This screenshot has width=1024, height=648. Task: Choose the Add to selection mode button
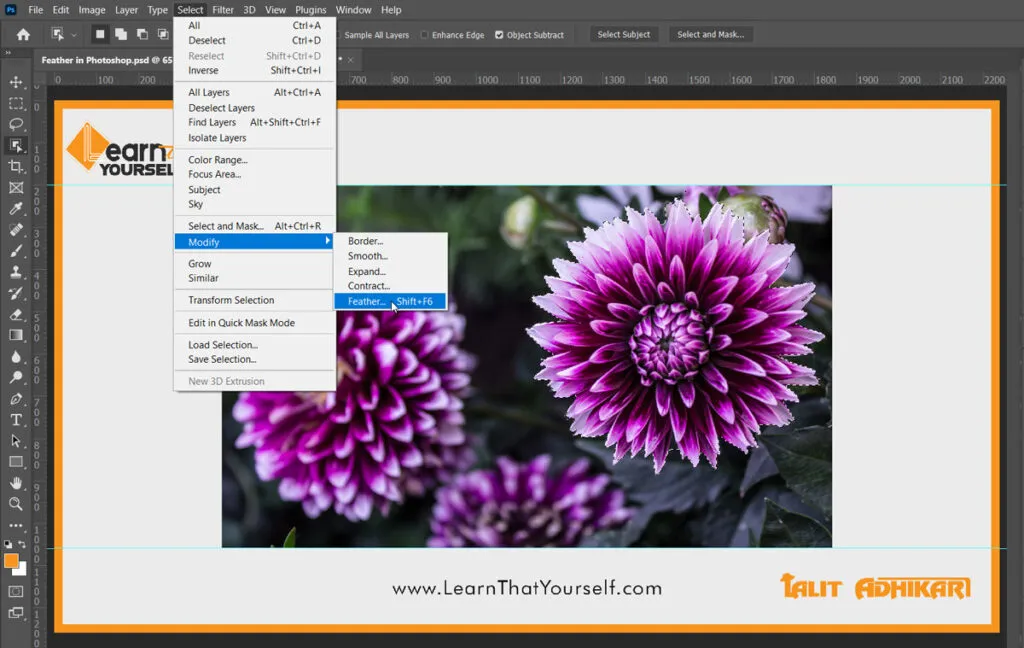pos(120,34)
